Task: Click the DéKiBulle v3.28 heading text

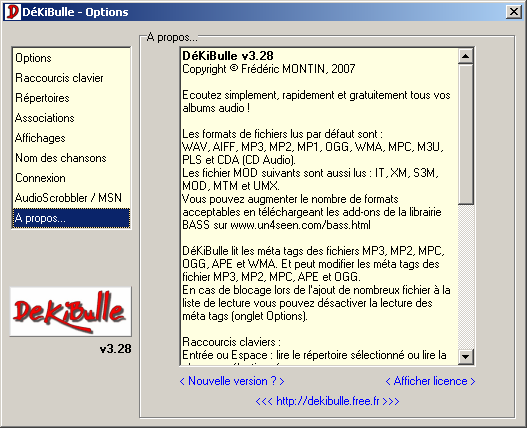Action: [x=228, y=56]
